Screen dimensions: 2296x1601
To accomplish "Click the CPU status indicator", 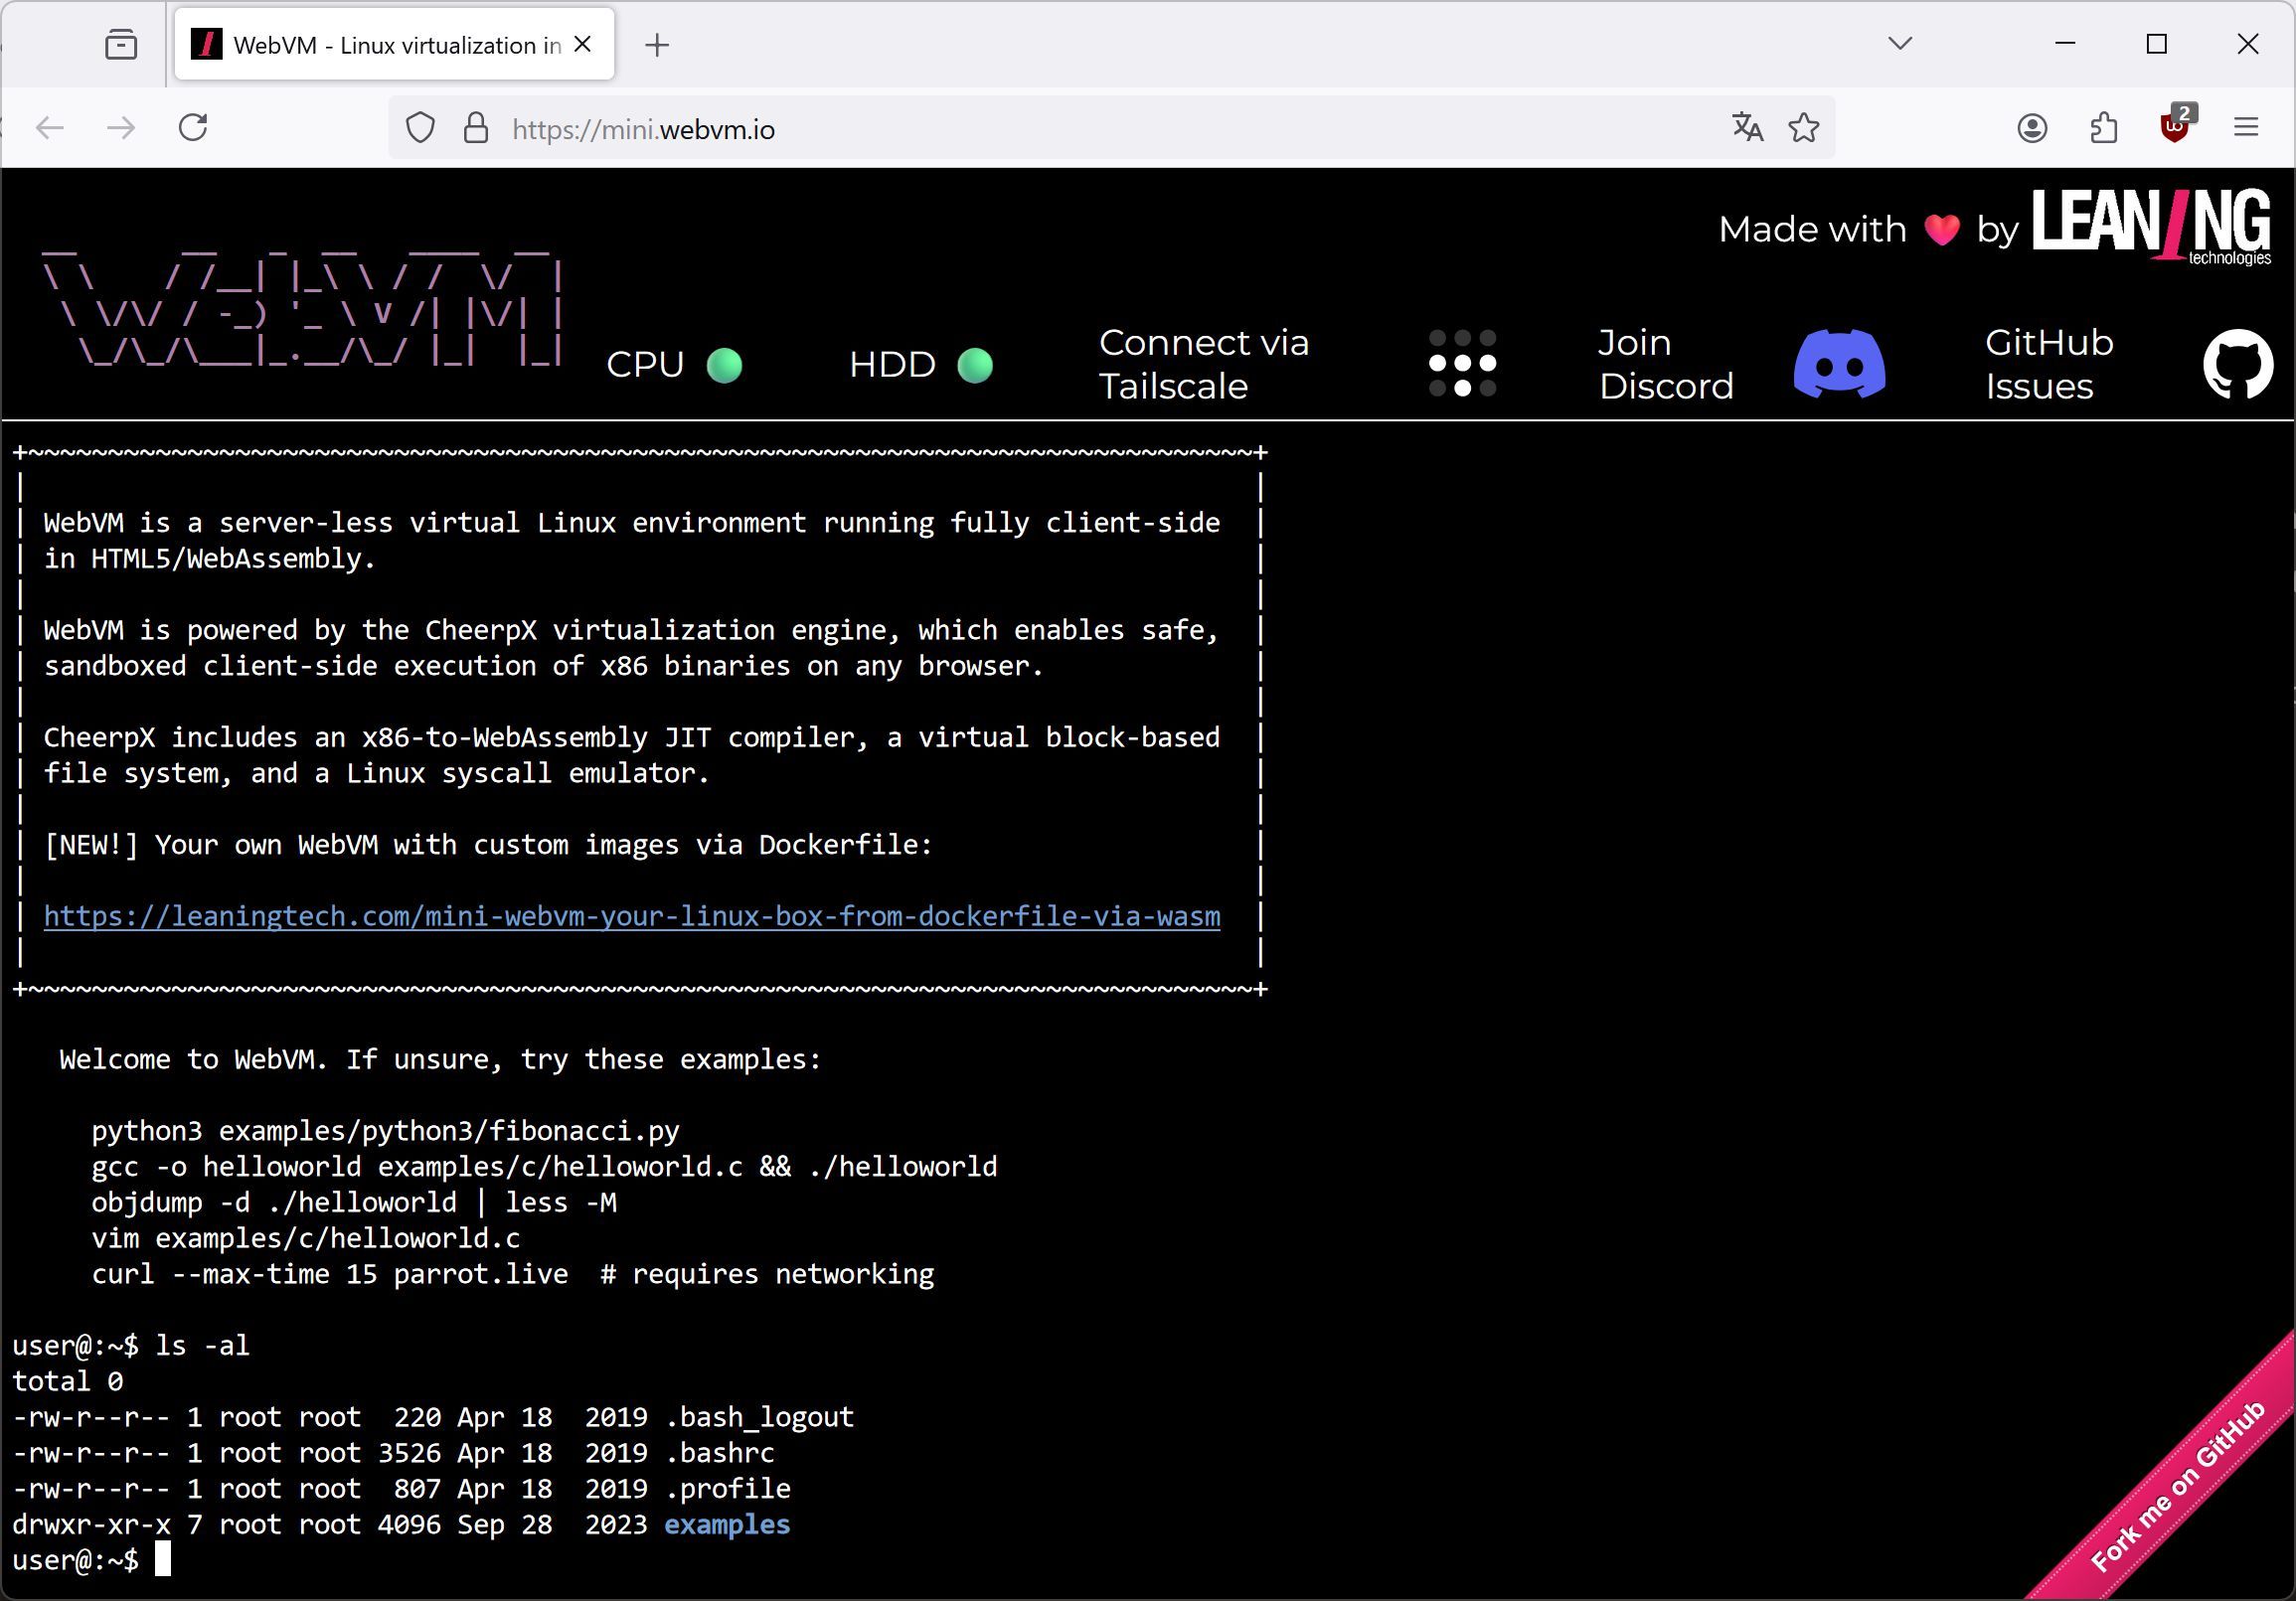I will [x=674, y=365].
